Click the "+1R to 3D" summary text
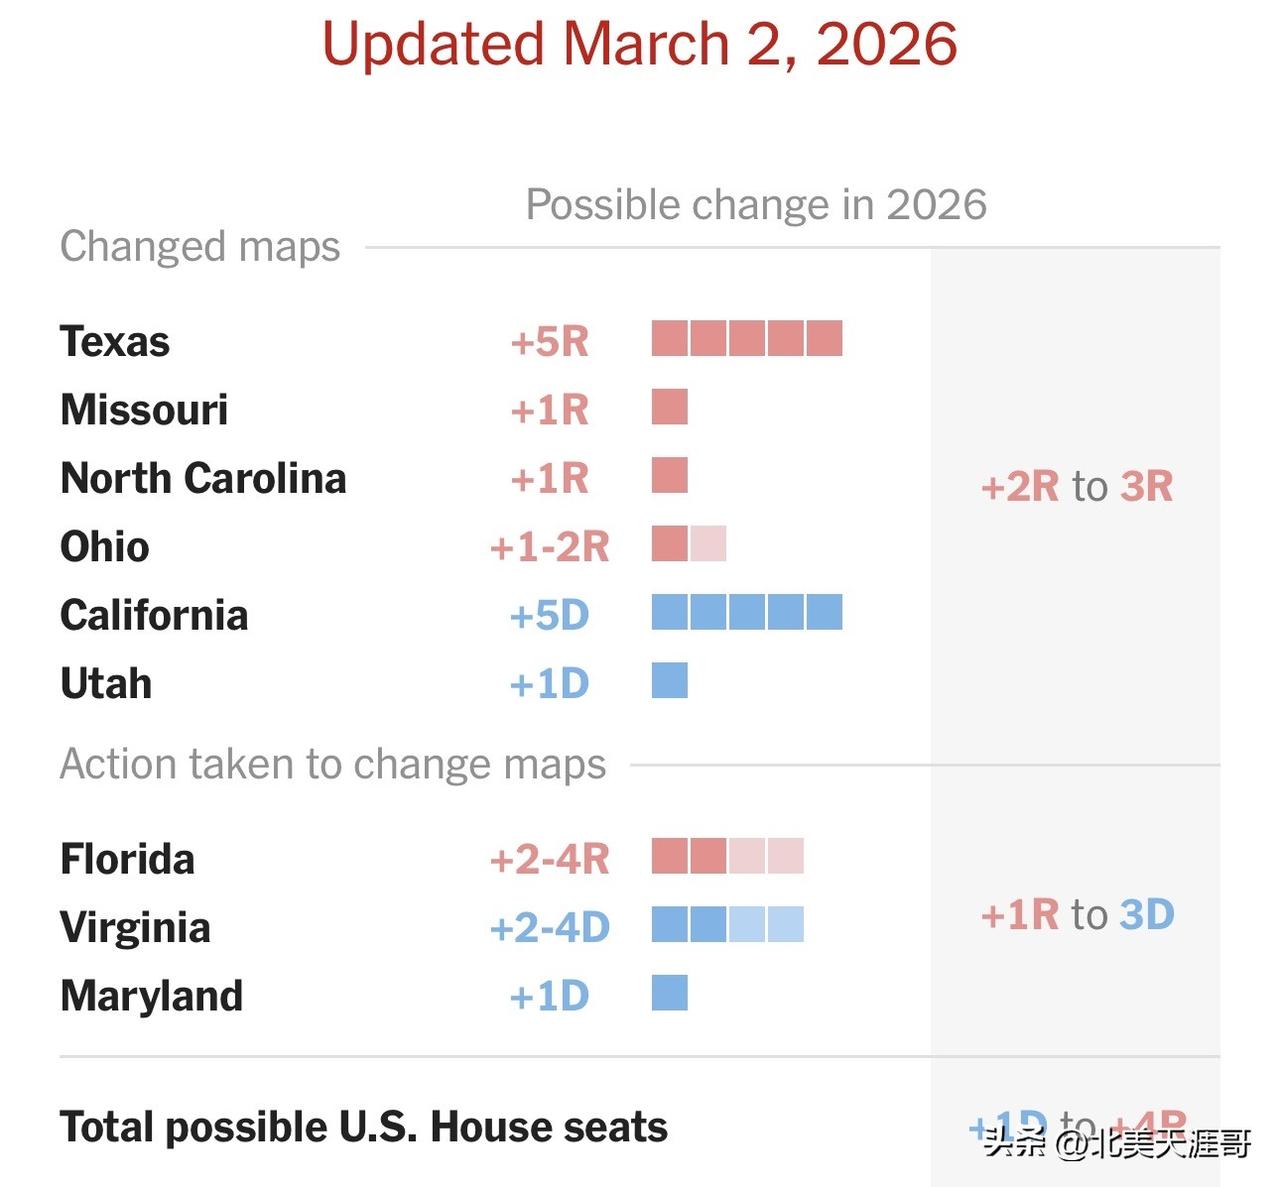This screenshot has height=1187, width=1280. (x=1077, y=914)
